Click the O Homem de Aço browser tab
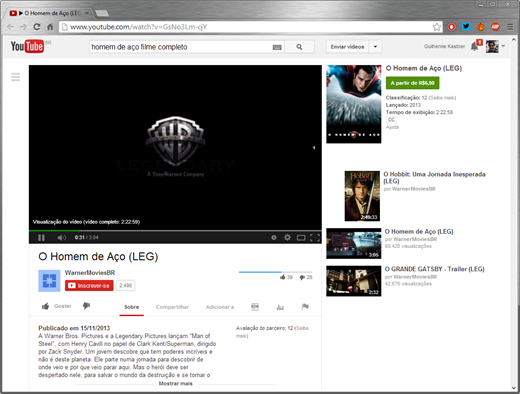The width and height of the screenshot is (520, 394). [49, 13]
